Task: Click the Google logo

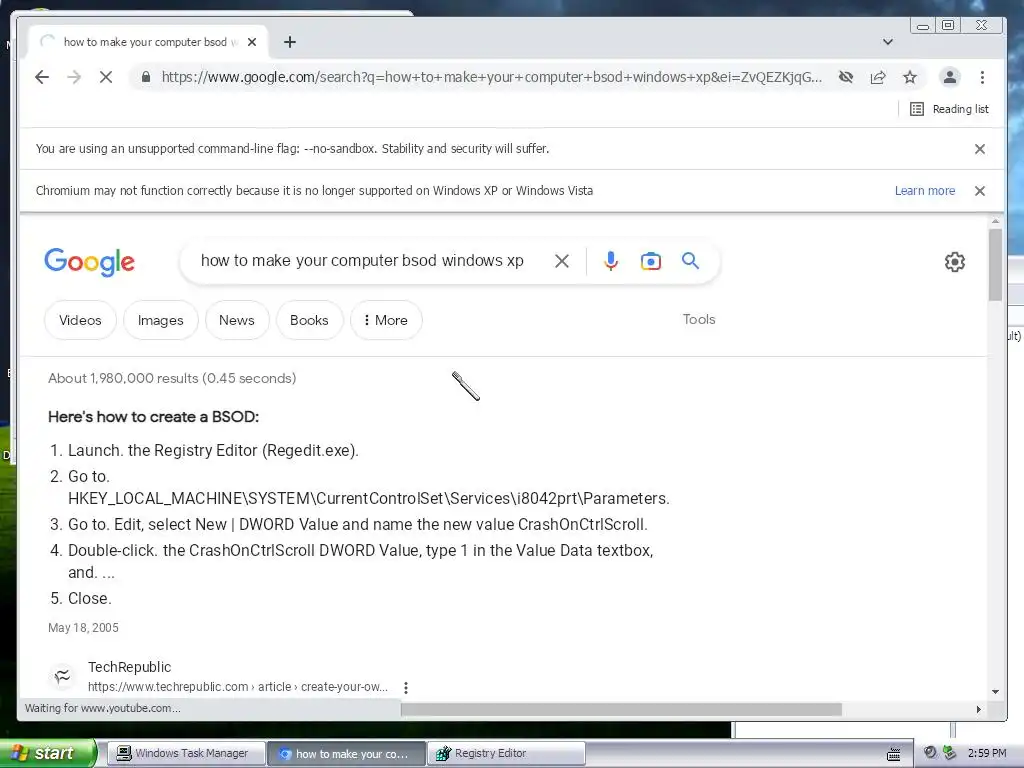Action: (x=89, y=262)
